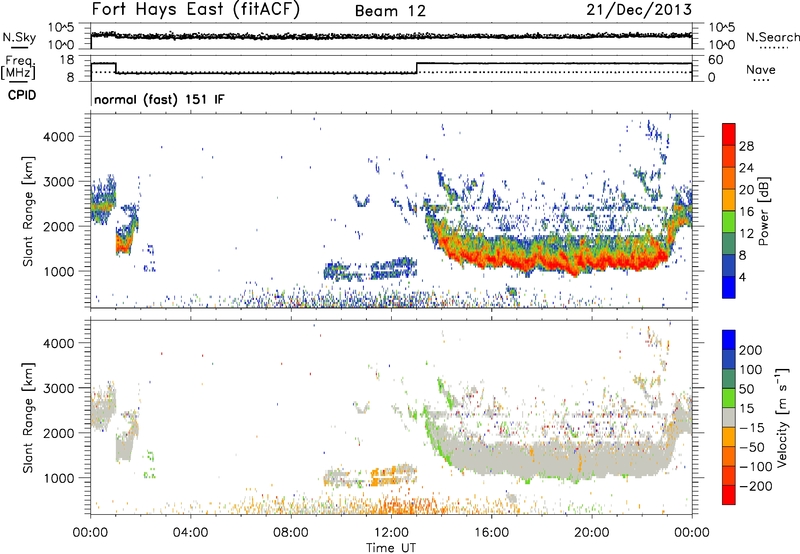Click the '100' velocity colorbar label

click(751, 370)
